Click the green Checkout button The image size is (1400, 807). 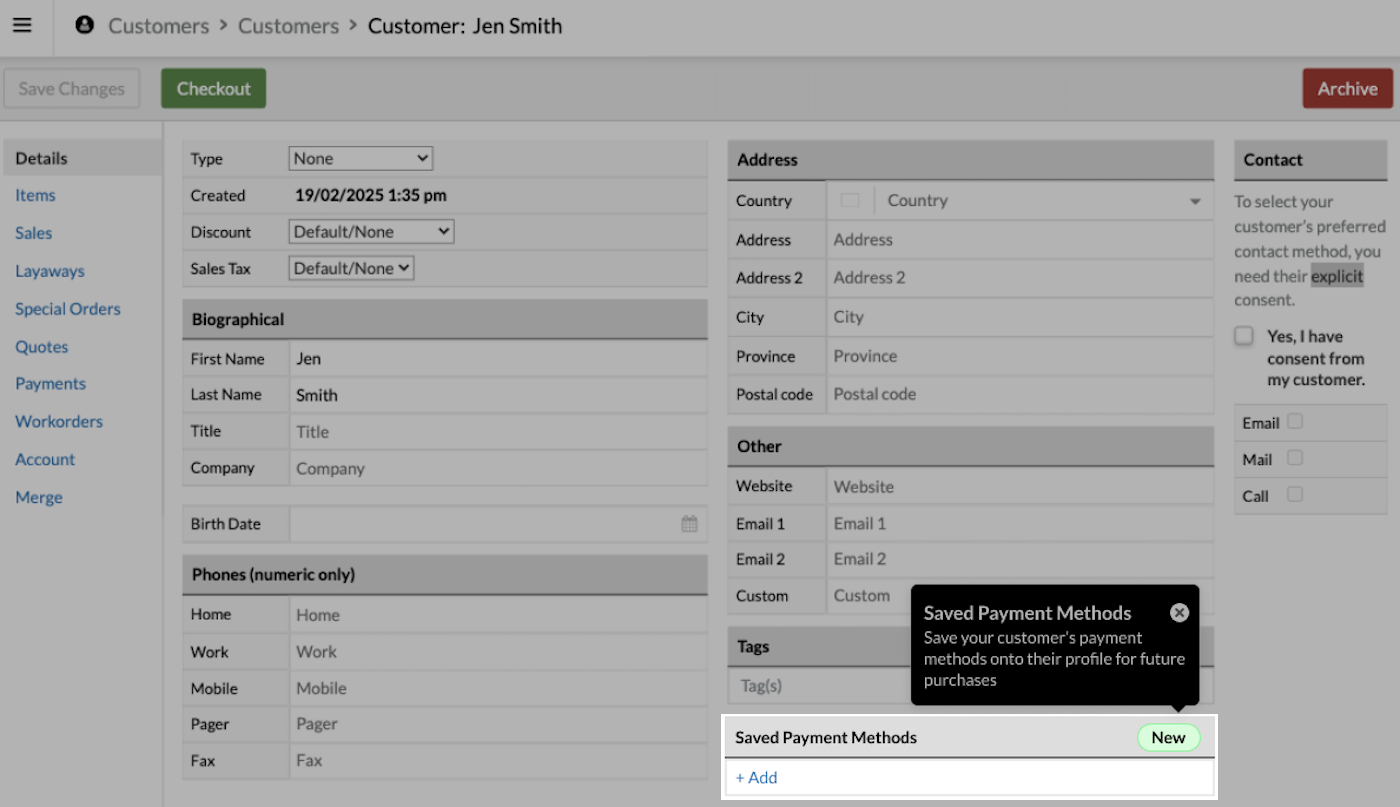point(213,89)
